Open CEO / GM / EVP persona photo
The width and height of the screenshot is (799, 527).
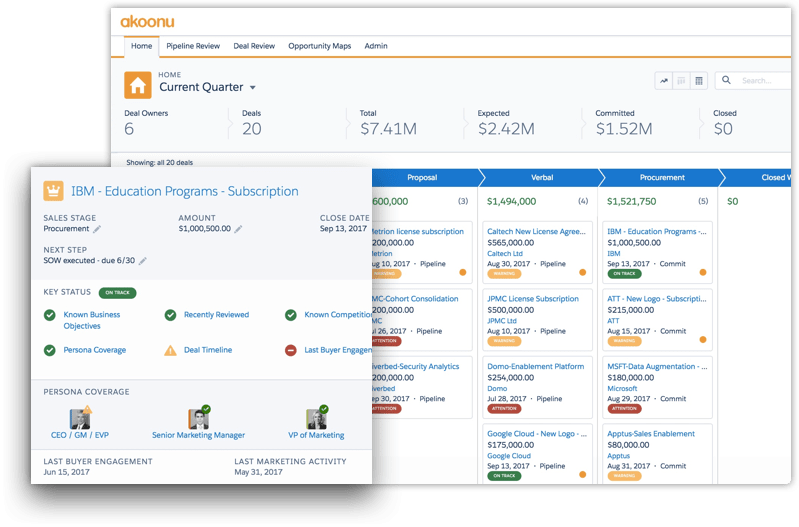coord(80,419)
